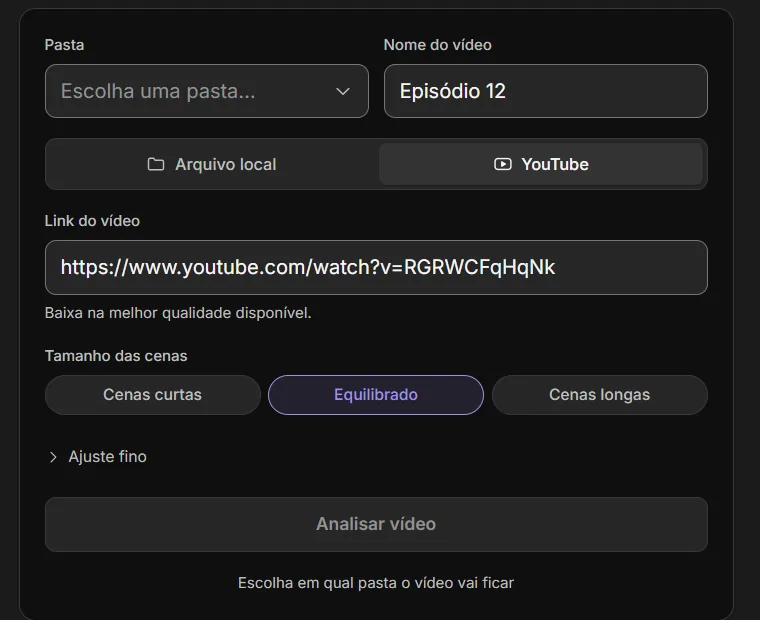The width and height of the screenshot is (760, 620).
Task: Click the chevron arrow in the Pasta dropdown
Action: [343, 91]
